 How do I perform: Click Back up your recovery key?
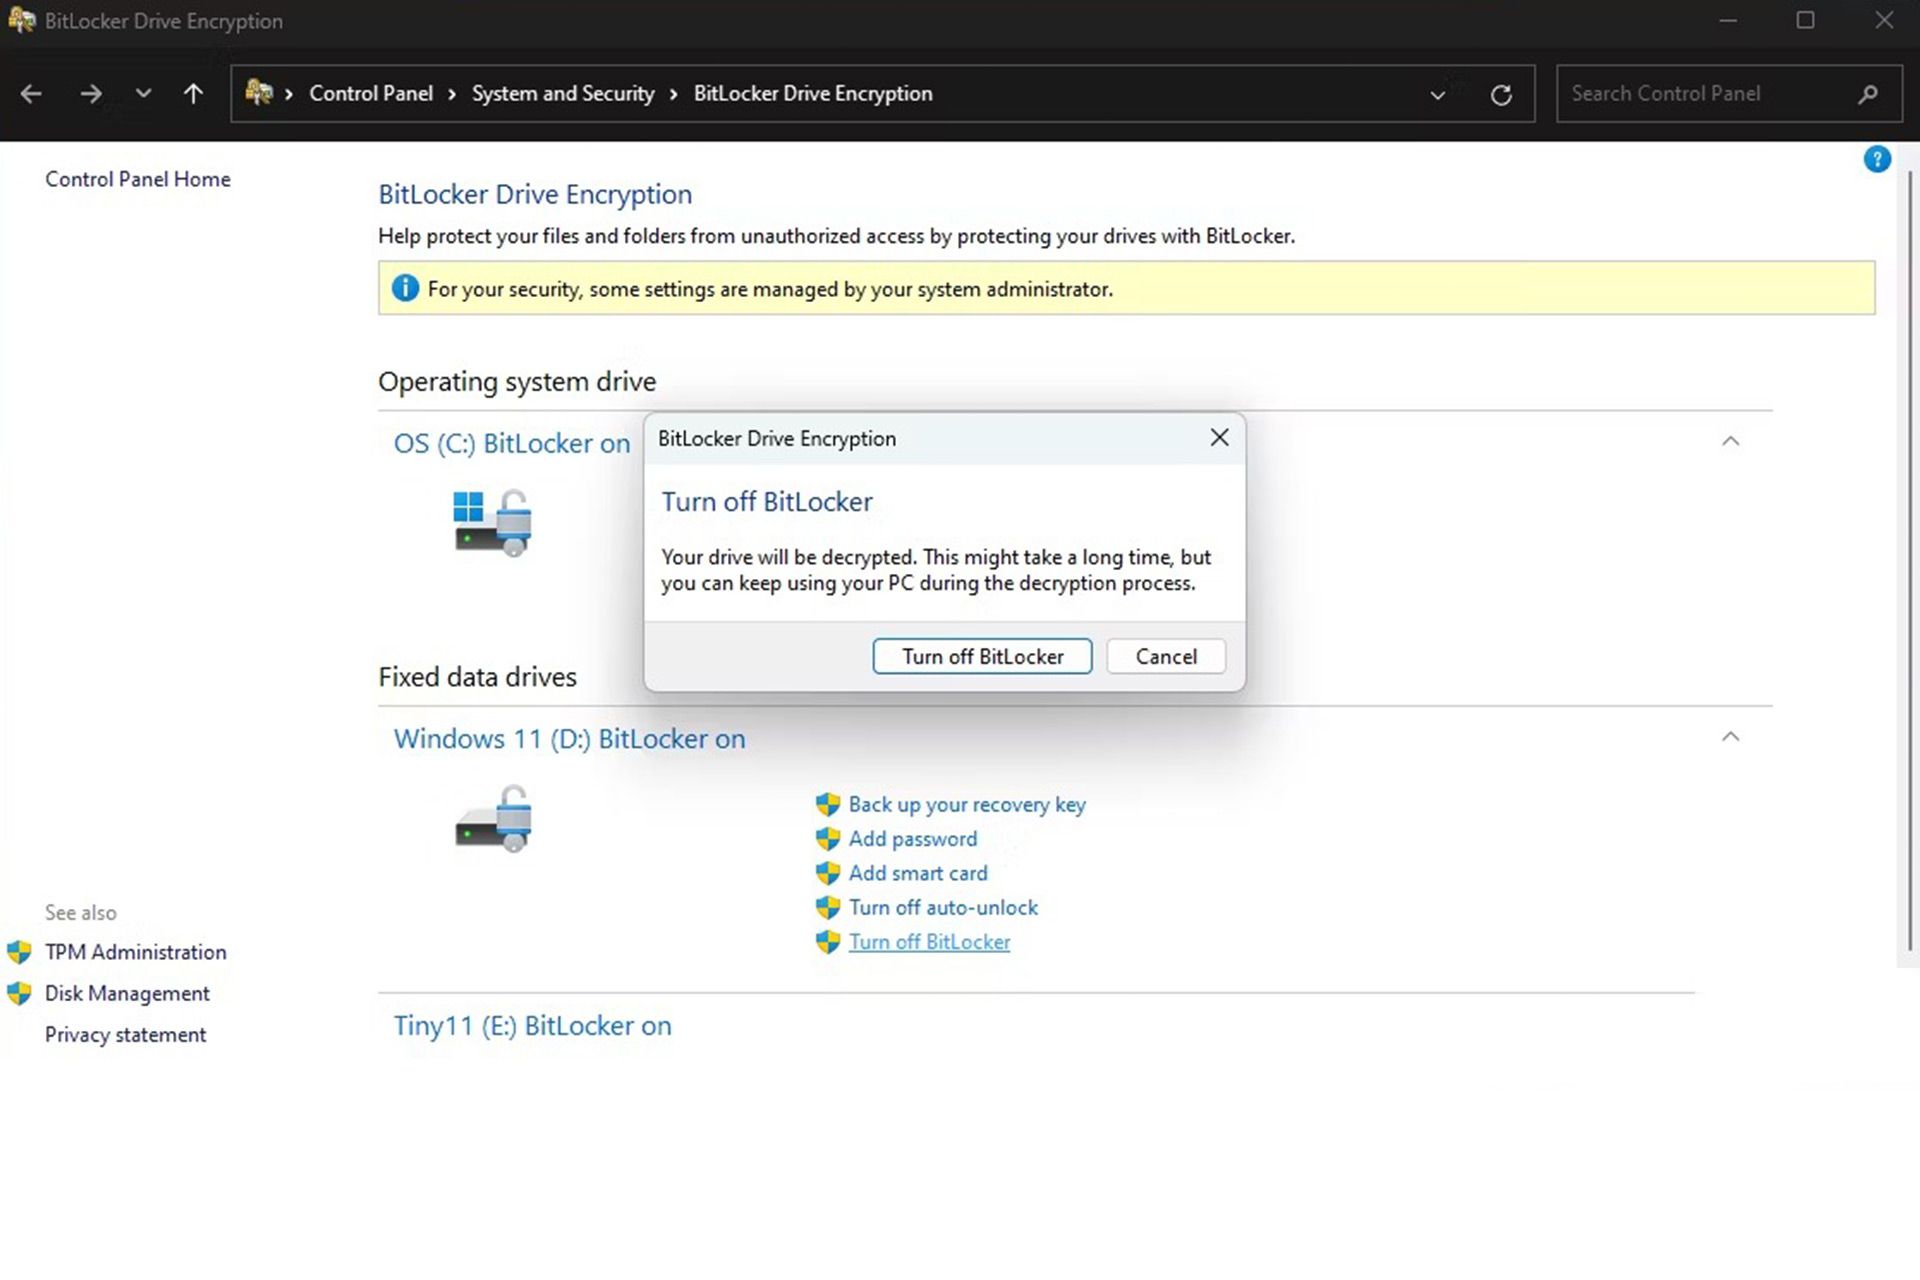[x=967, y=805]
